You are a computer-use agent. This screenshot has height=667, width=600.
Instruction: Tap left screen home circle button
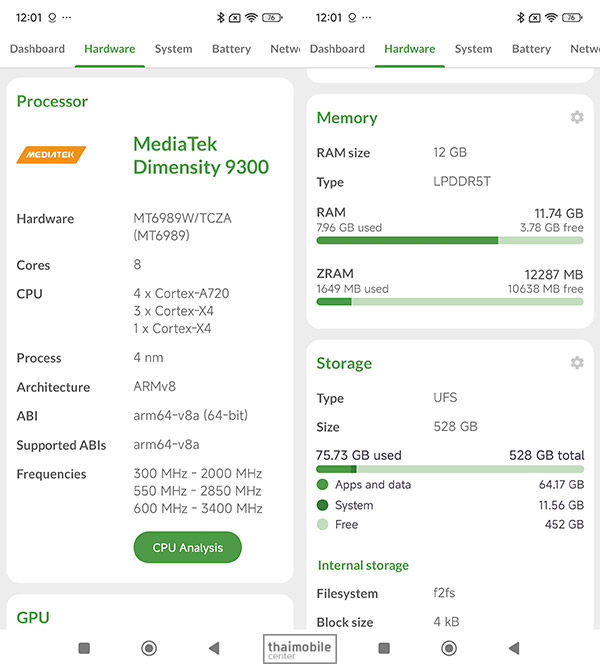(149, 648)
